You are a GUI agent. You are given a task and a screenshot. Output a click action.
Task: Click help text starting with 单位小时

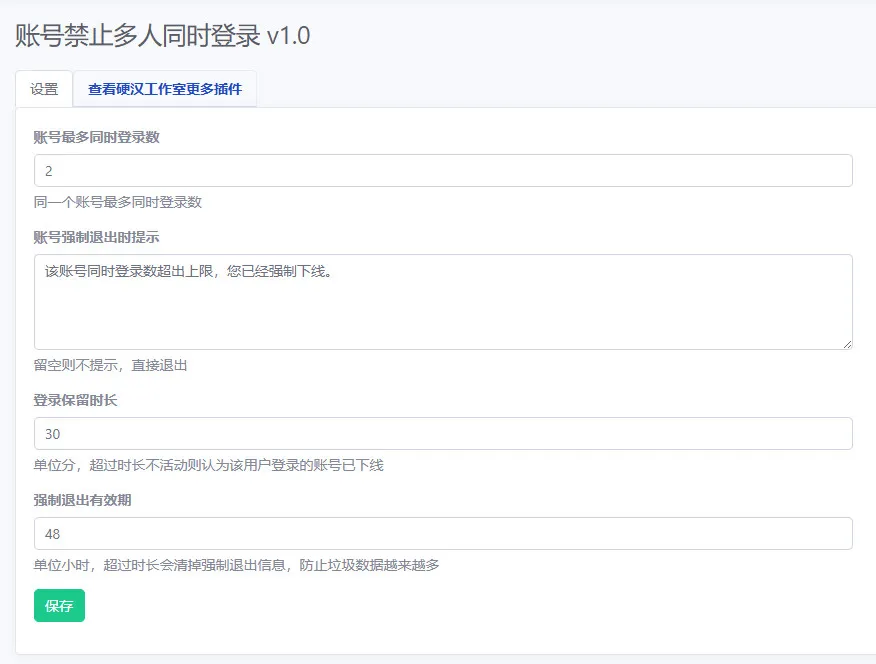236,565
